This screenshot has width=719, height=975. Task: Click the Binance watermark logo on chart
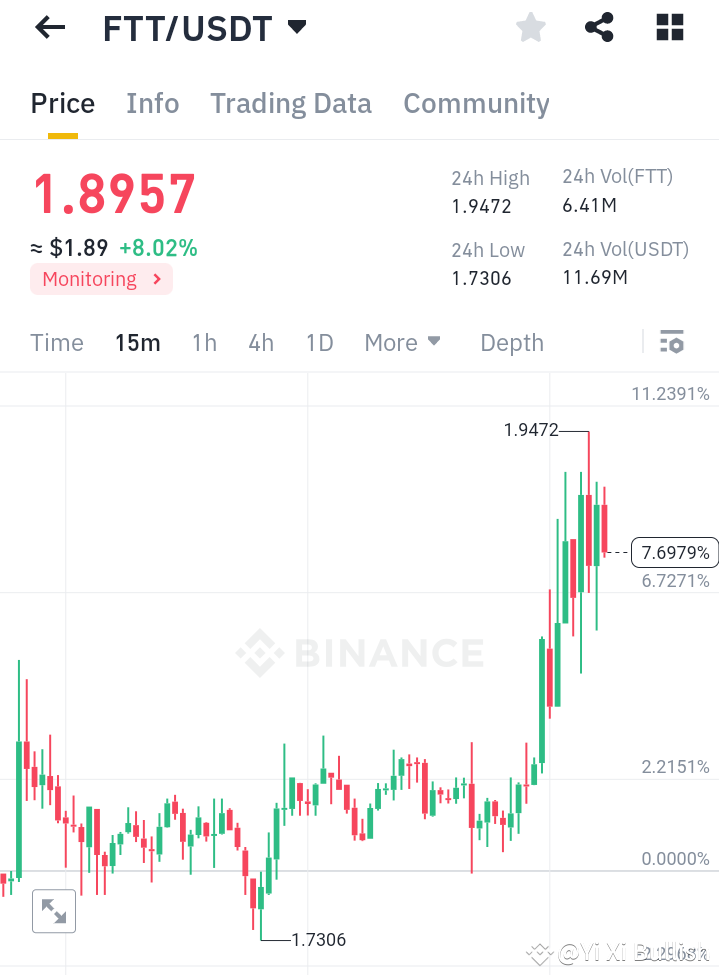[360, 654]
